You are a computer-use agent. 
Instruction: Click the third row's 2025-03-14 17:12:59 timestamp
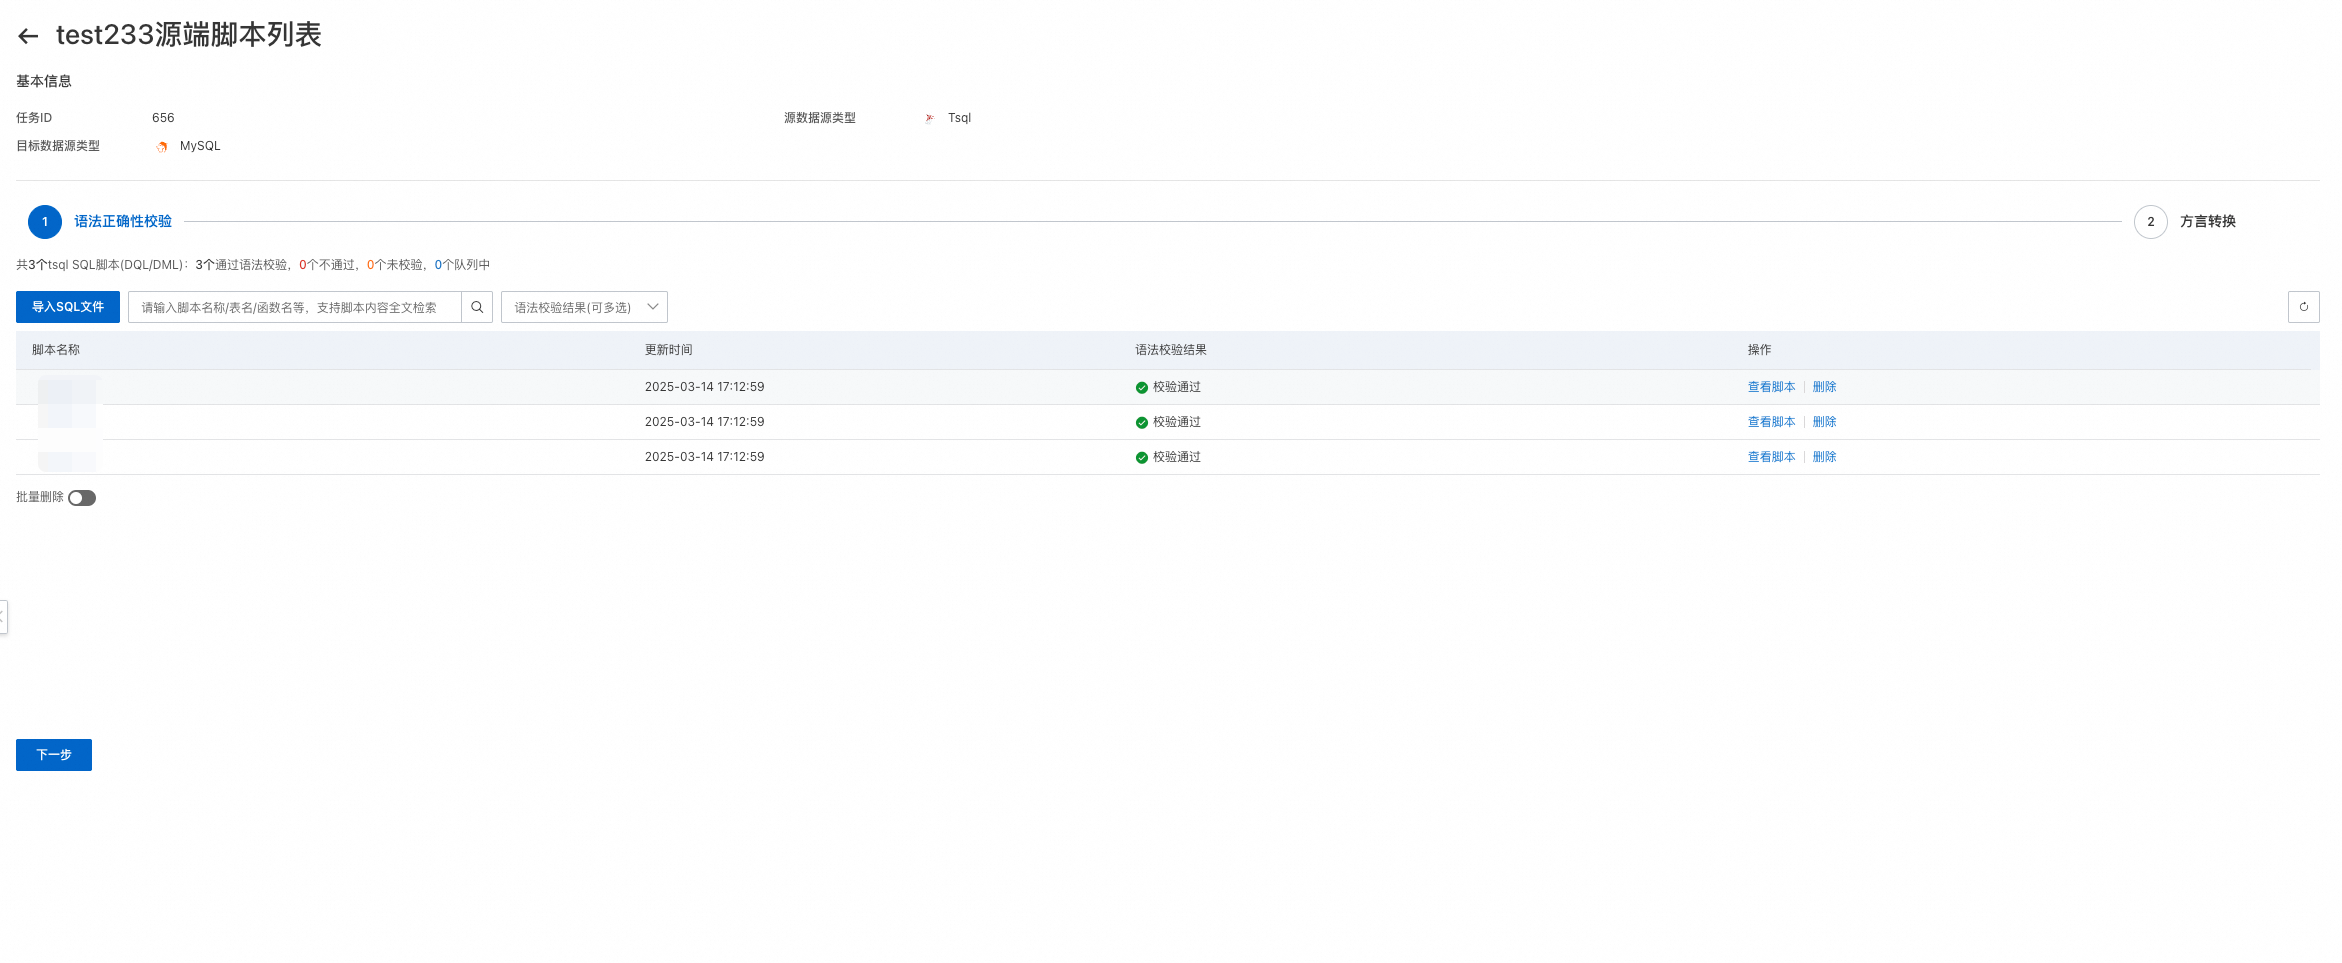[x=705, y=457]
